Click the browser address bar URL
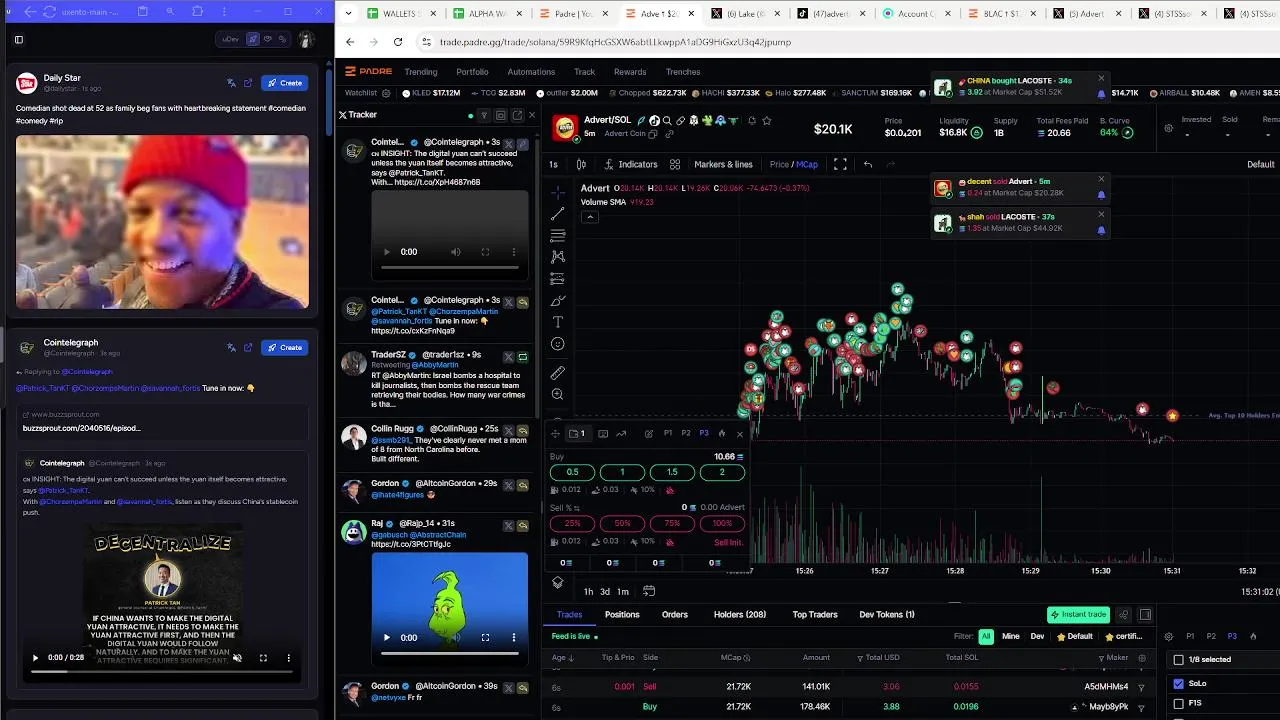 615,42
